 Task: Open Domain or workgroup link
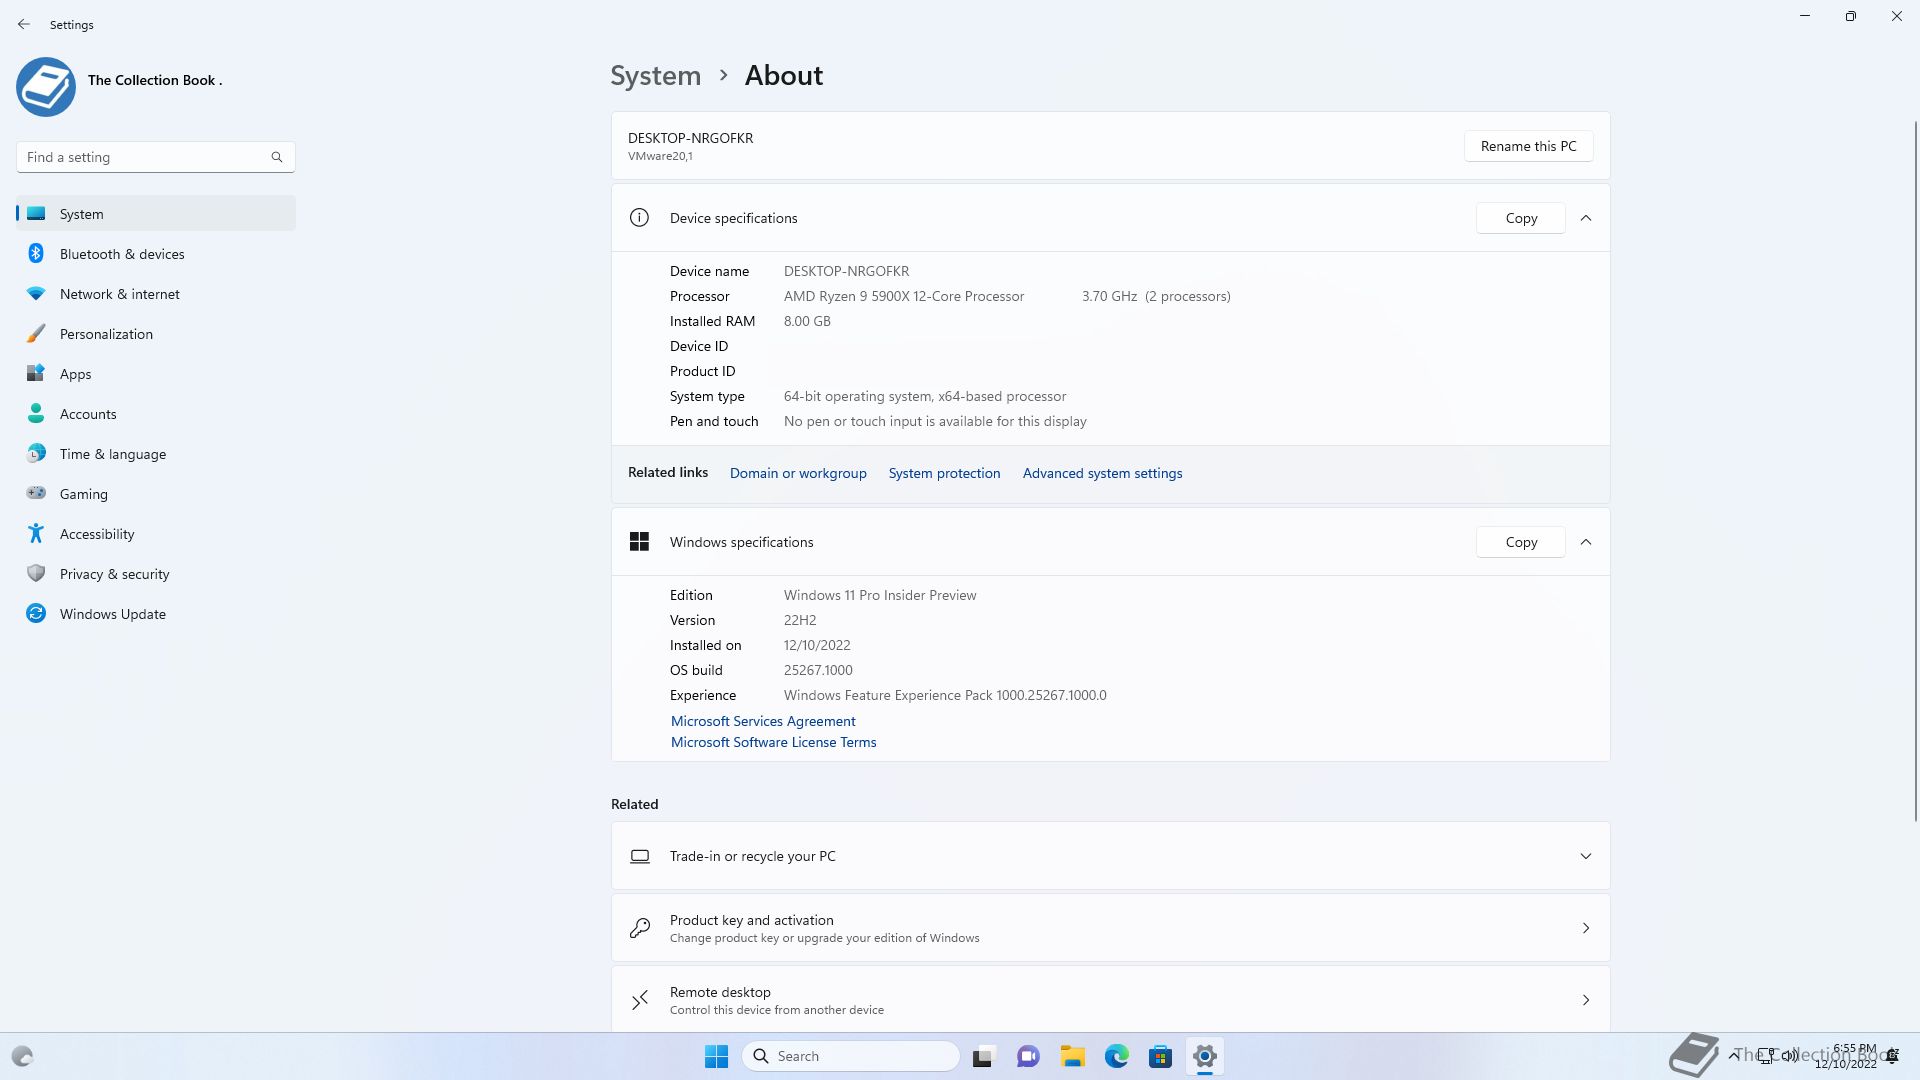point(798,473)
